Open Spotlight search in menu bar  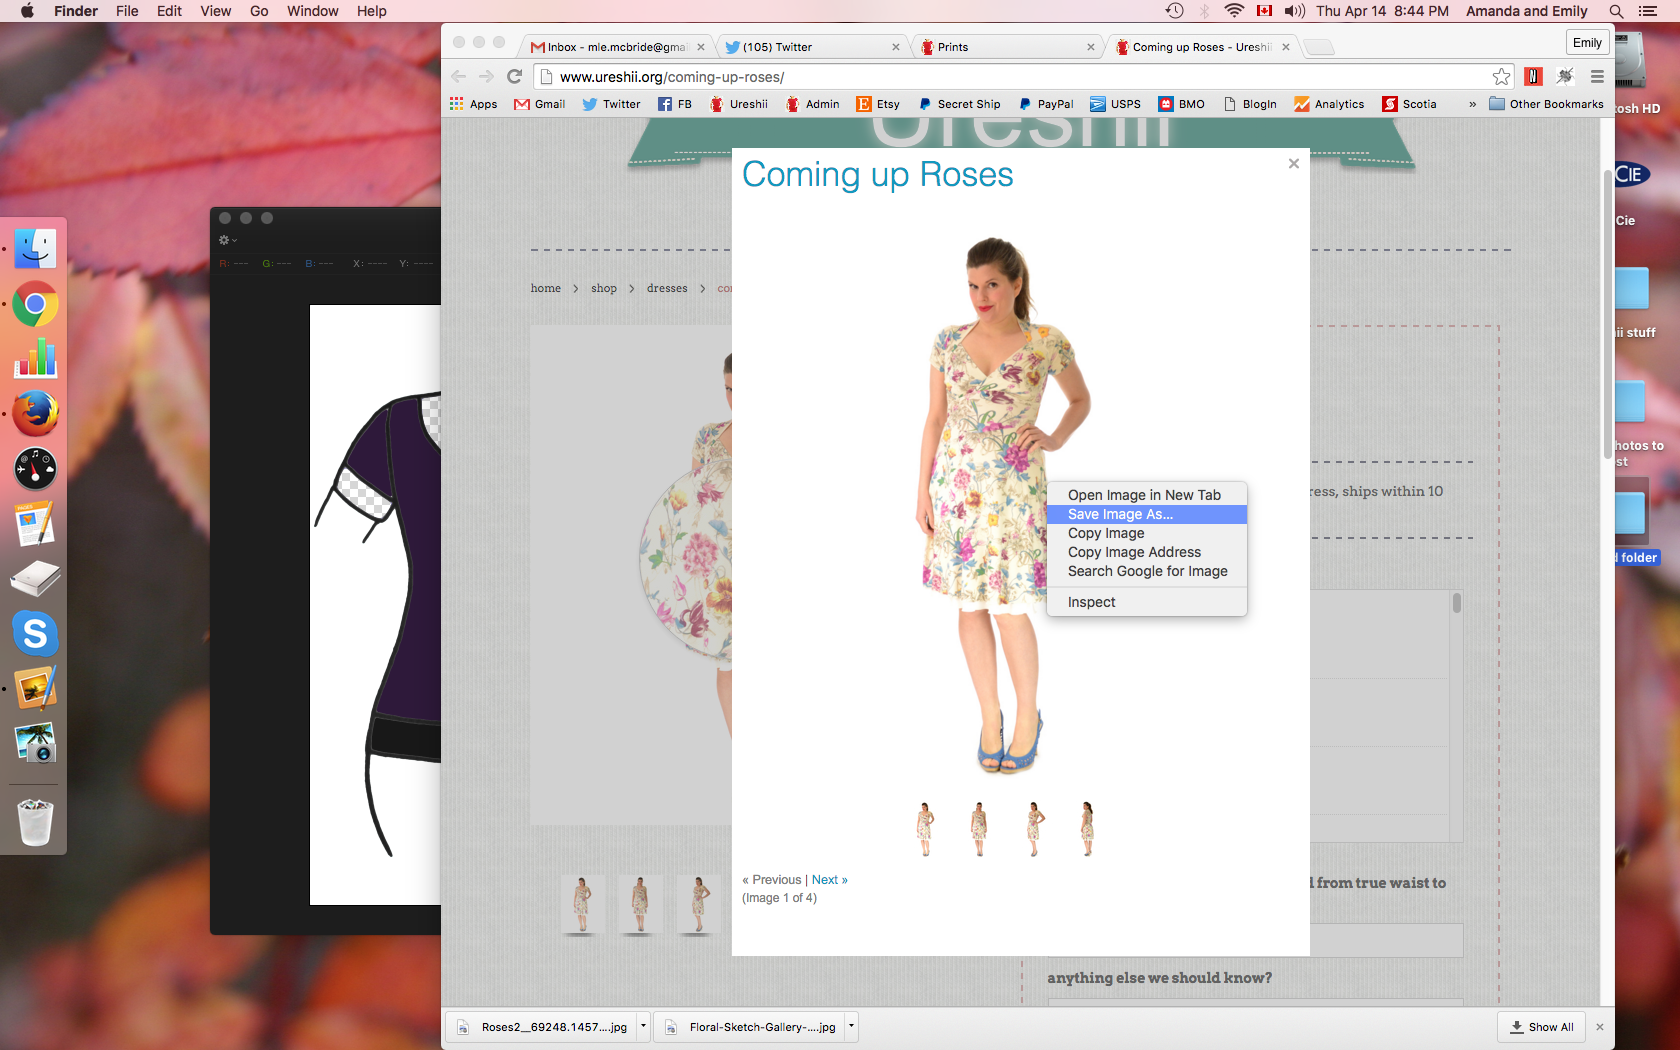[x=1616, y=11]
